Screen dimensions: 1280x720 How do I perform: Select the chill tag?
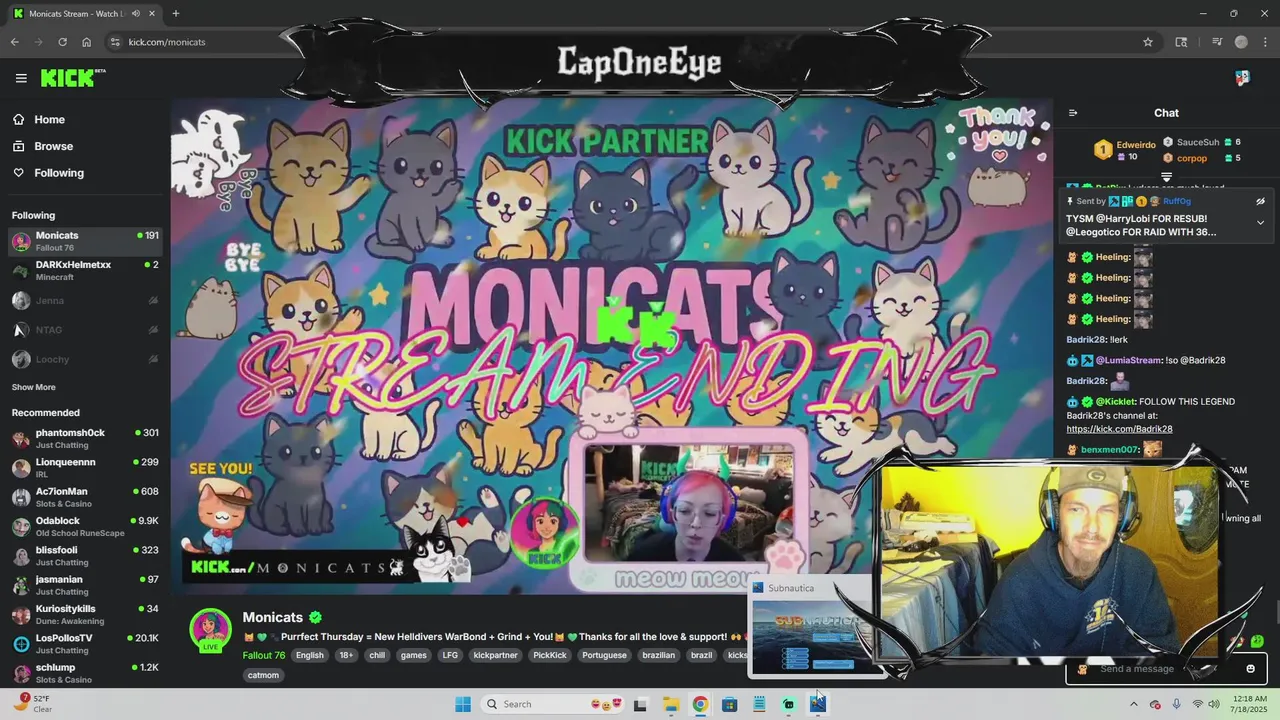377,655
